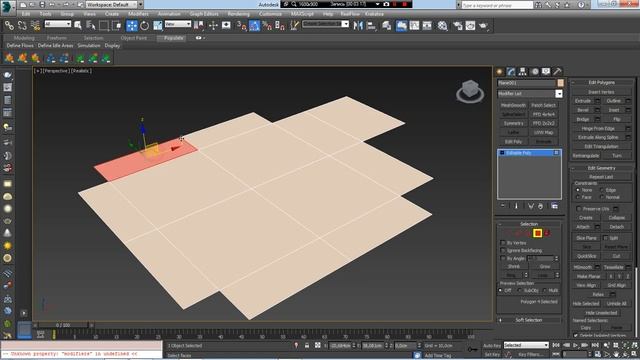
Task: Collapse the Selection rollout
Action: click(x=529, y=224)
